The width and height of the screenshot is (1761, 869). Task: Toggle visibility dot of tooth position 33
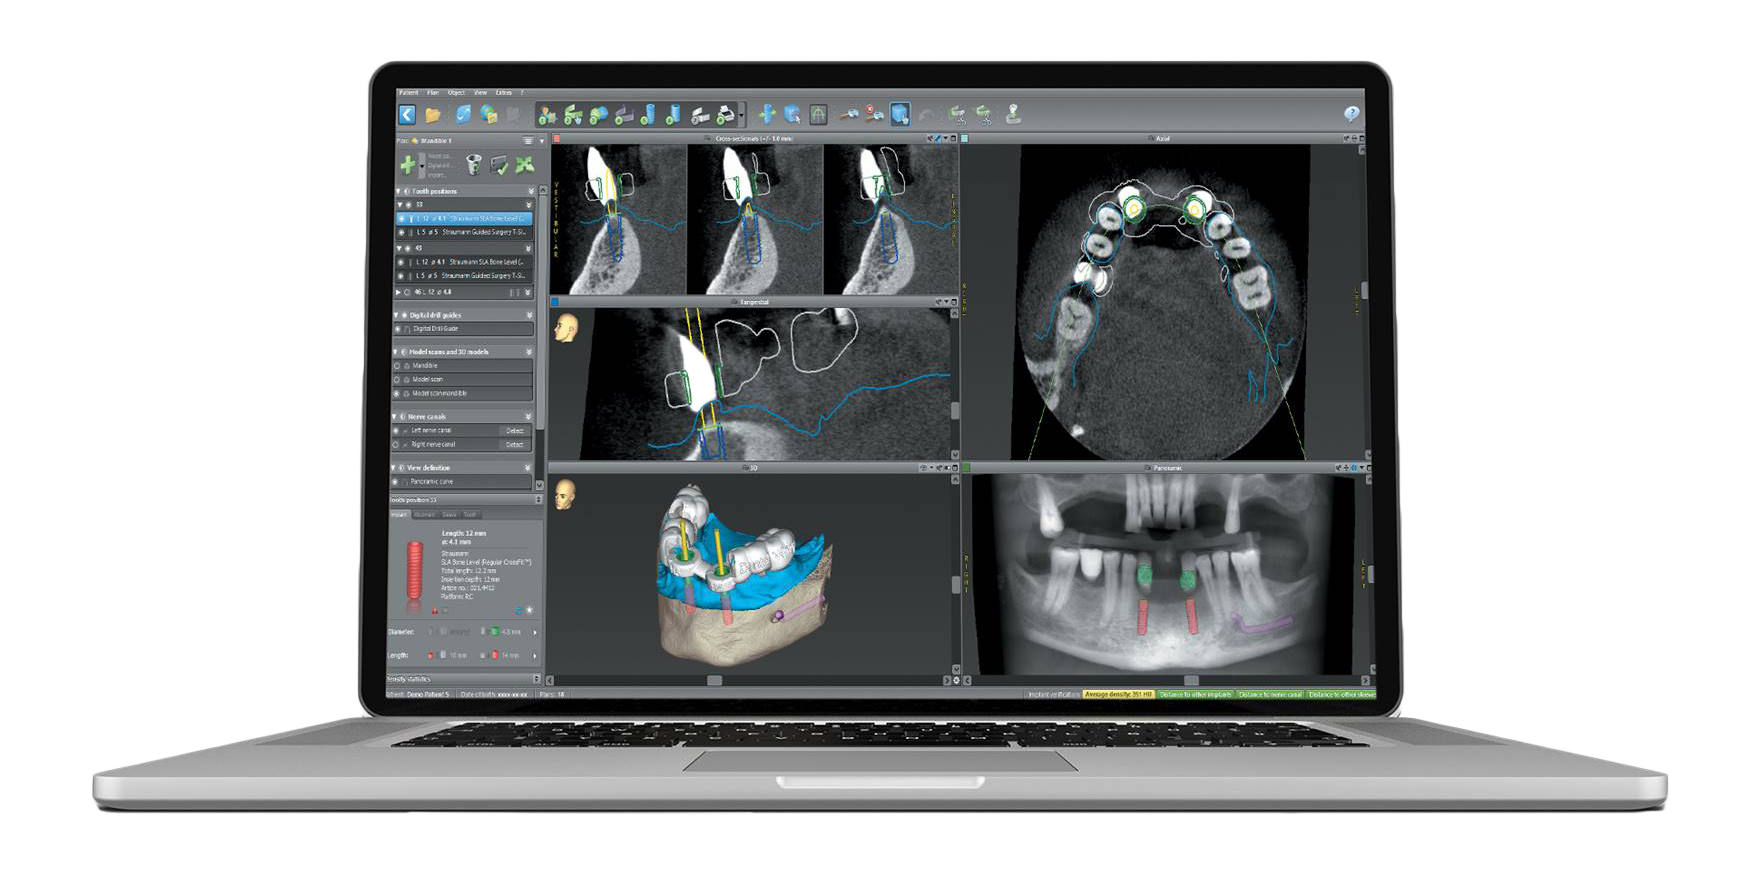[x=409, y=205]
